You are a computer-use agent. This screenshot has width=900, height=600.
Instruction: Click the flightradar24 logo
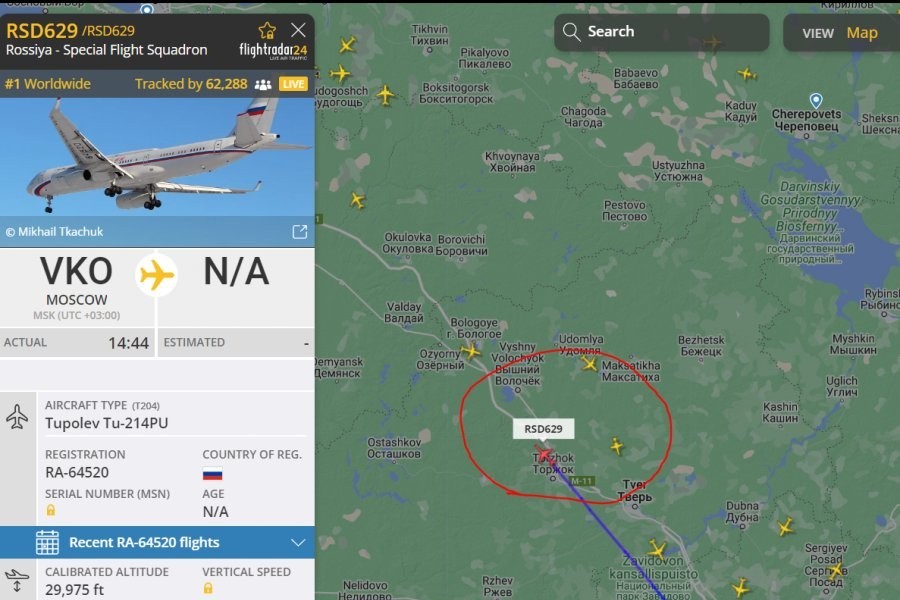click(273, 51)
